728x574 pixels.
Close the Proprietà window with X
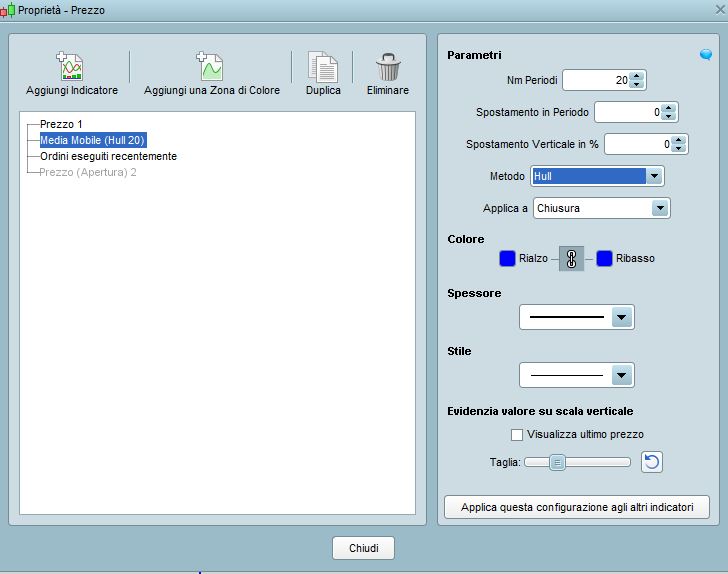pyautogui.click(x=720, y=9)
